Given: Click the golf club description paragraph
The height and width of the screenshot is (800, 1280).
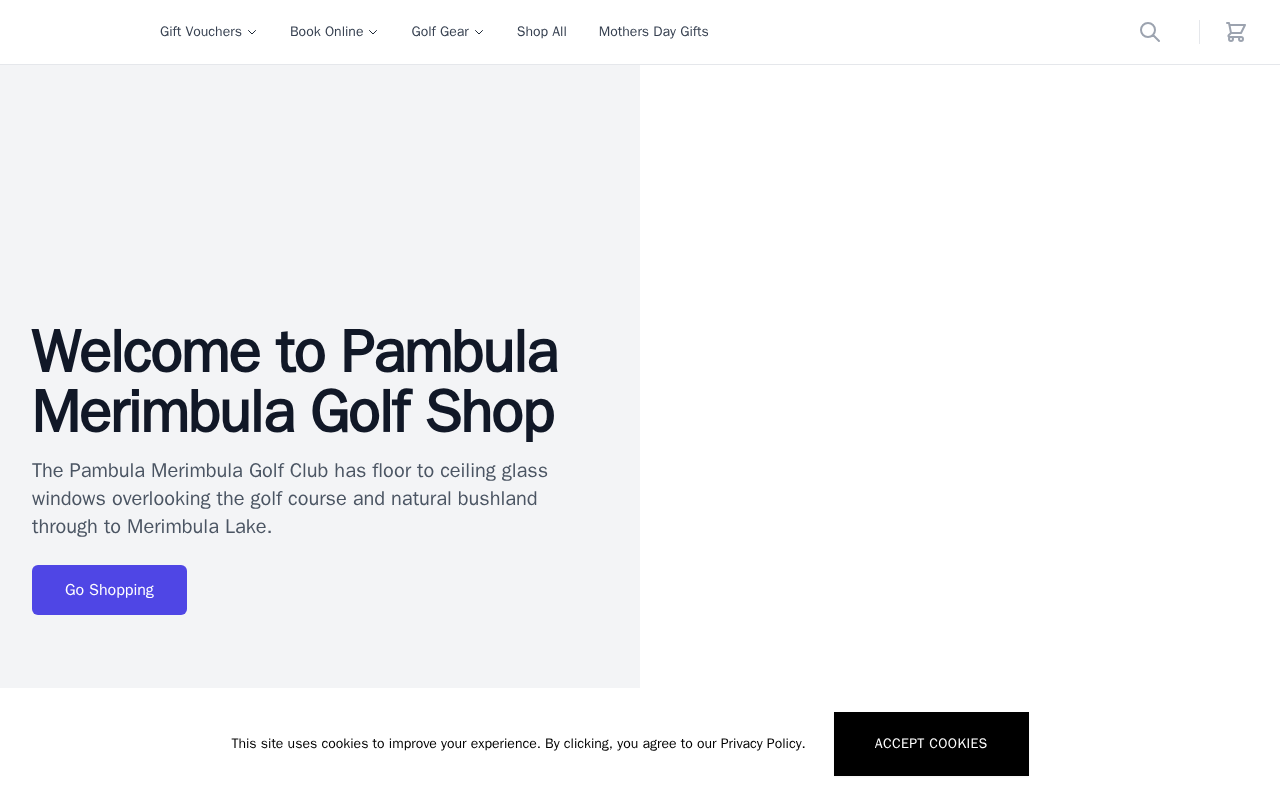Looking at the screenshot, I should pos(290,498).
